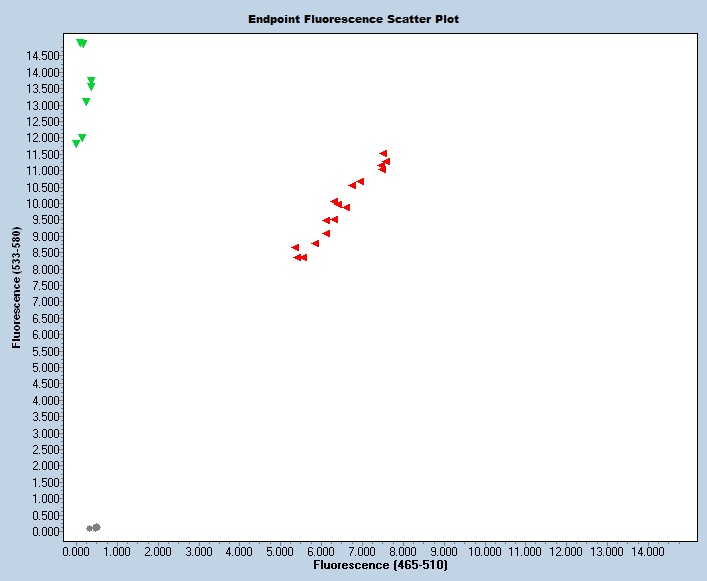Select the Fluorescence (465-510) X-axis label
The width and height of the screenshot is (707, 581).
(x=380, y=566)
